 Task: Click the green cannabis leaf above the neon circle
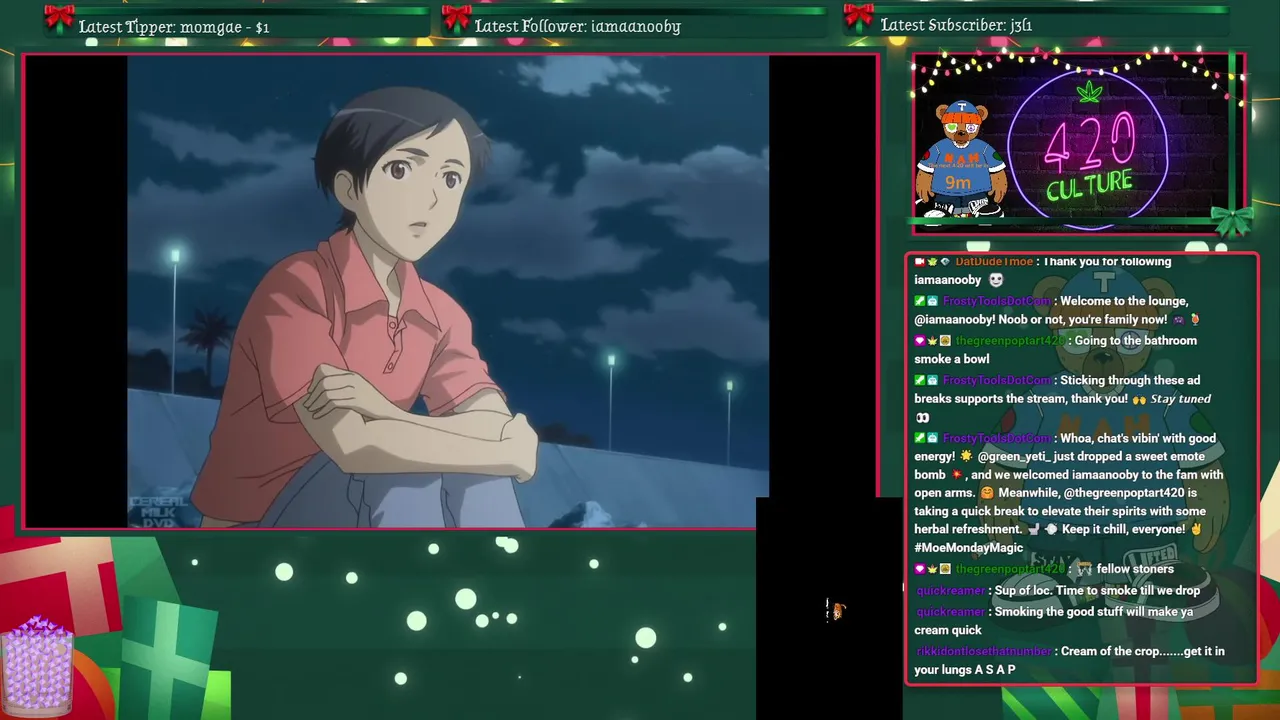(1089, 92)
